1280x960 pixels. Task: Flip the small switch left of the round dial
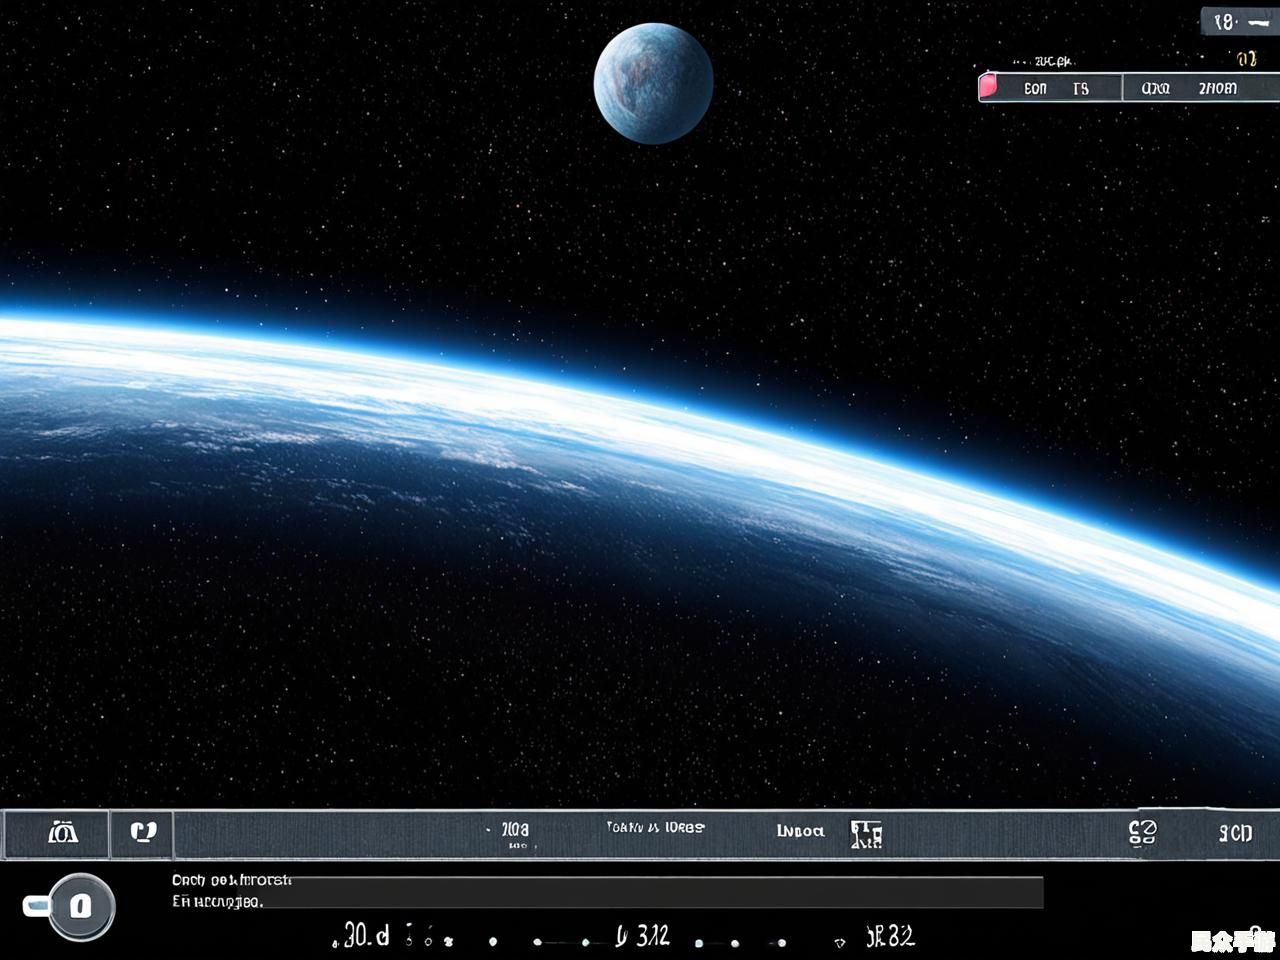click(36, 906)
